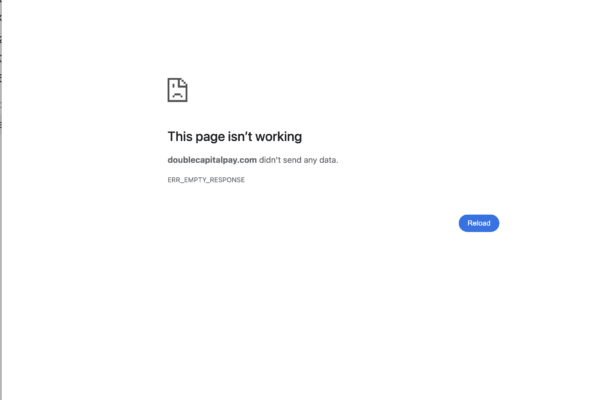Click the ERR_EMPTY_RESPONSE error code

click(x=206, y=180)
